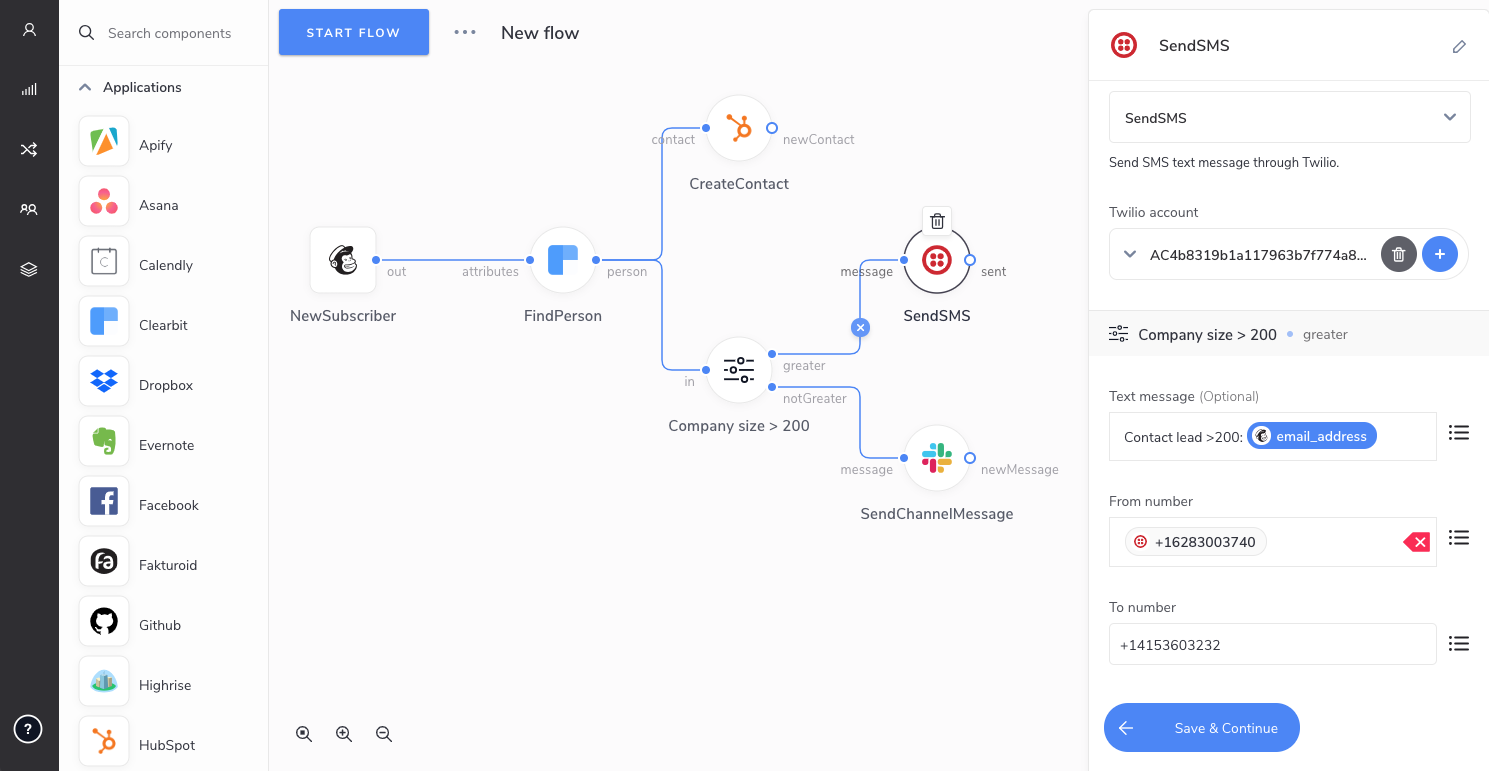Open the SendSMS action dropdown
This screenshot has height=771, width=1489.
click(1290, 117)
